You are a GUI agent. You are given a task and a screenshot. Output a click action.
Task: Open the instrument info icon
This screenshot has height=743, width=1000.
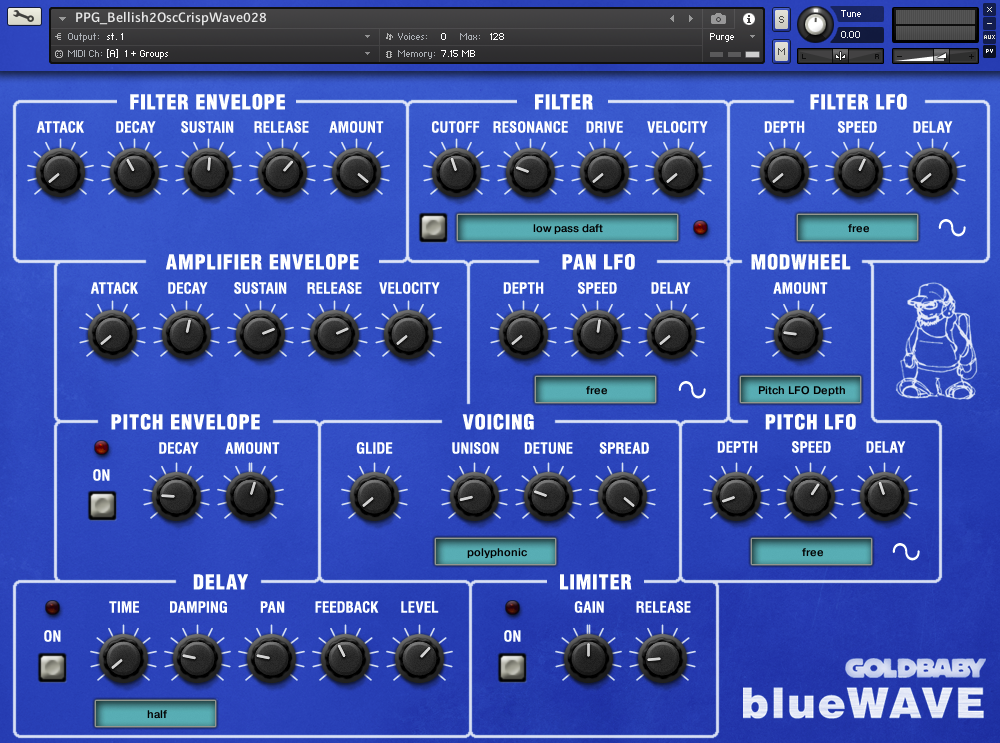point(748,18)
